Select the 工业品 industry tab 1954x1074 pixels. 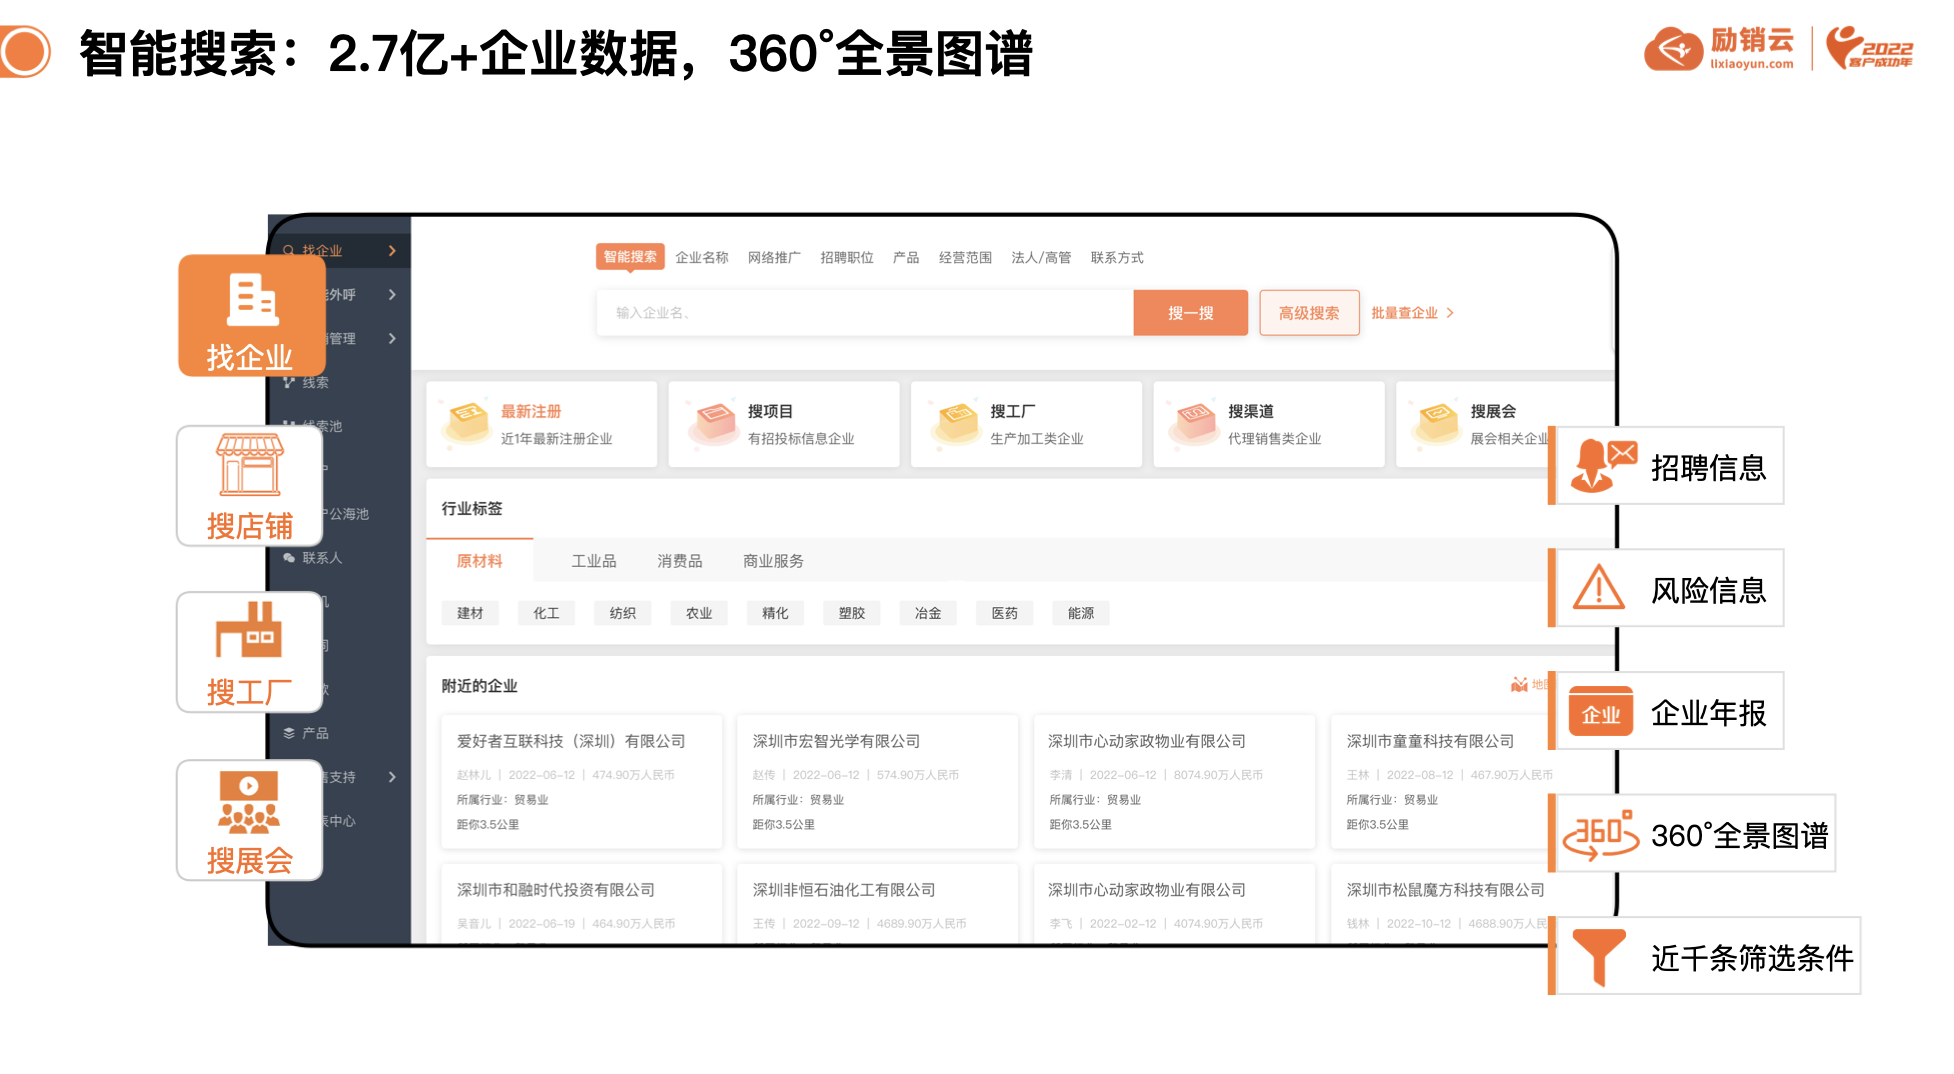[x=593, y=561]
